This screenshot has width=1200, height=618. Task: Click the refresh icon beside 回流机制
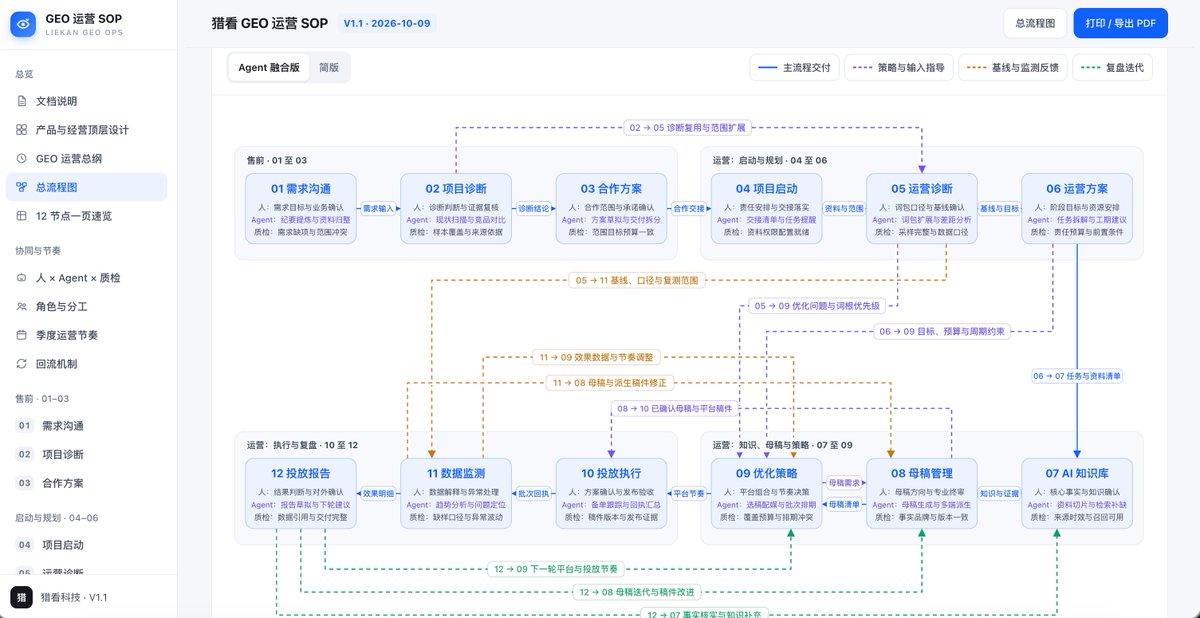pos(22,364)
